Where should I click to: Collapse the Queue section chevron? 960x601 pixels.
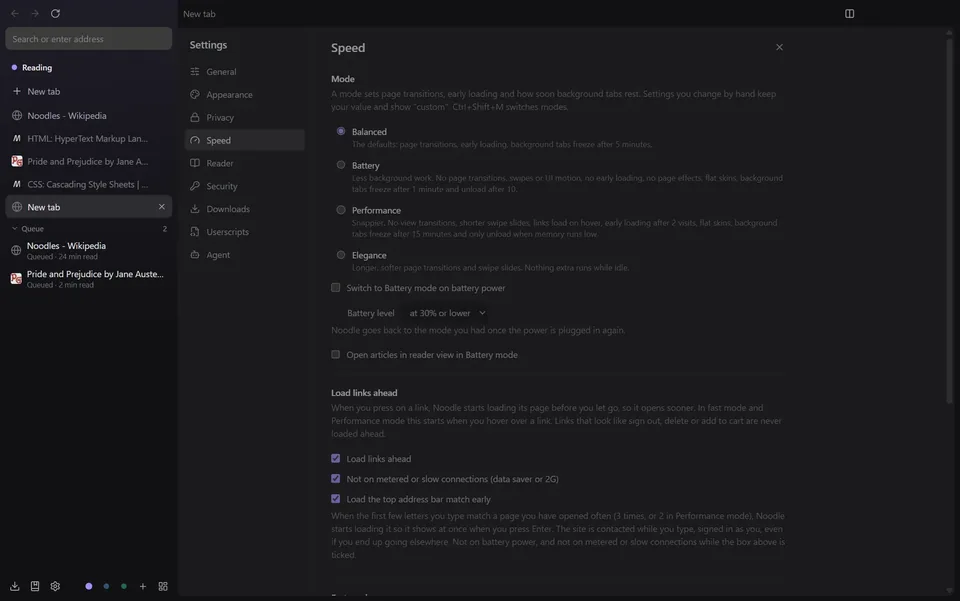click(15, 228)
